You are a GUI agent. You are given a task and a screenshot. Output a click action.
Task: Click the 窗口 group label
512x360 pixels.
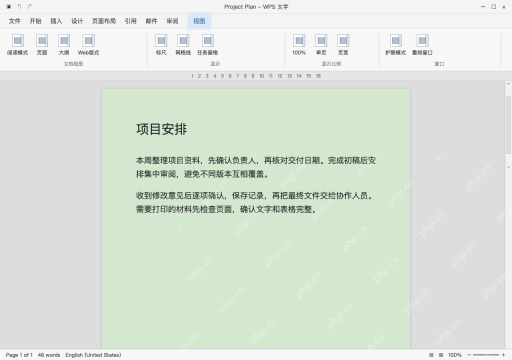(x=439, y=64)
